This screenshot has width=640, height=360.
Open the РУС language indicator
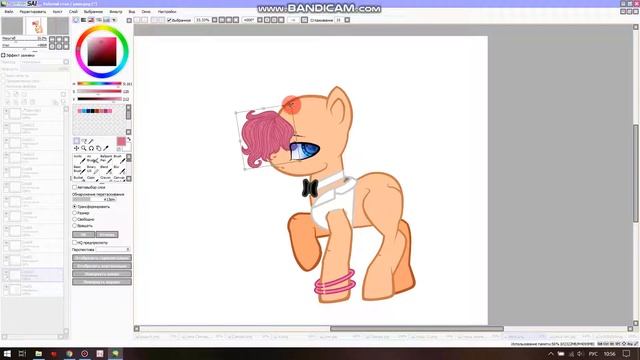pos(593,354)
